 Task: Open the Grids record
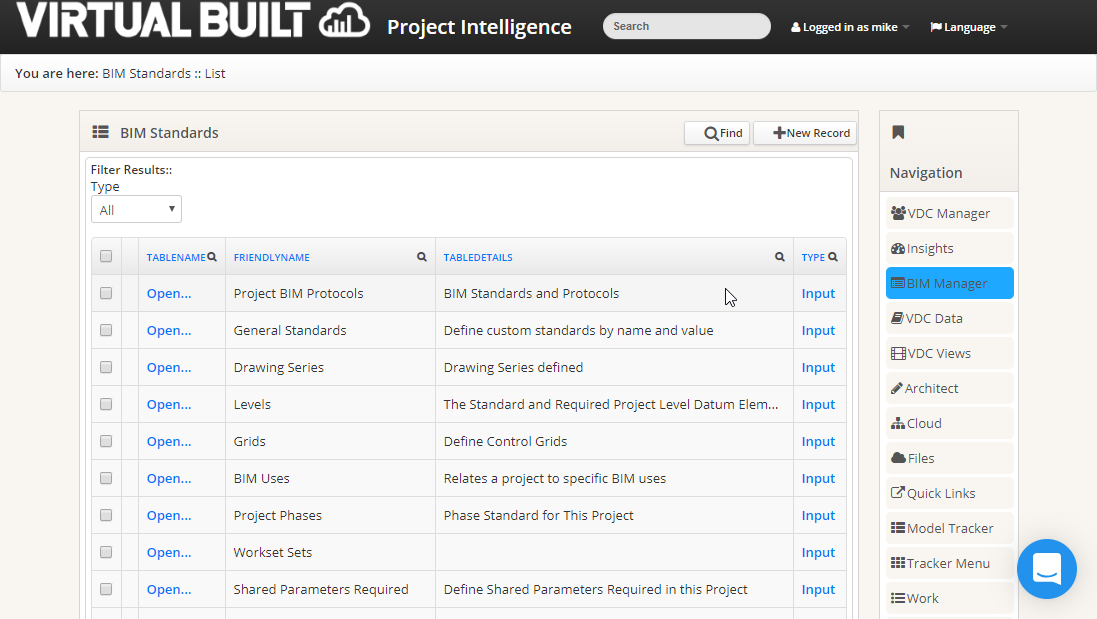coord(169,442)
